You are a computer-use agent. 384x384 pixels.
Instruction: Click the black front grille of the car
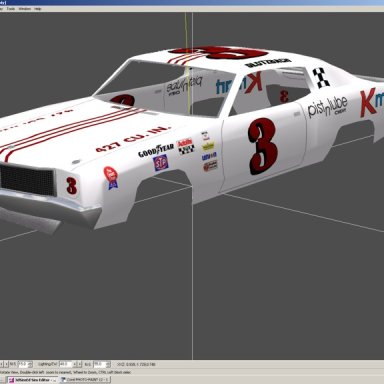pos(27,180)
